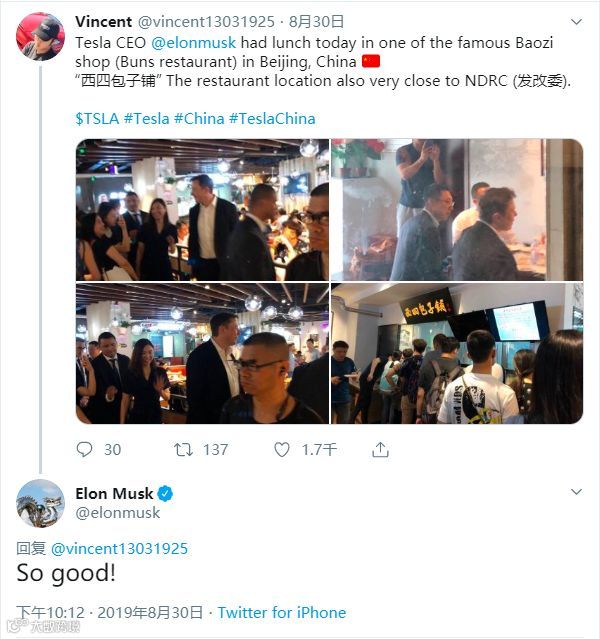600x639 pixels.
Task: Open top-right photo thumbnail
Action: coord(457,209)
